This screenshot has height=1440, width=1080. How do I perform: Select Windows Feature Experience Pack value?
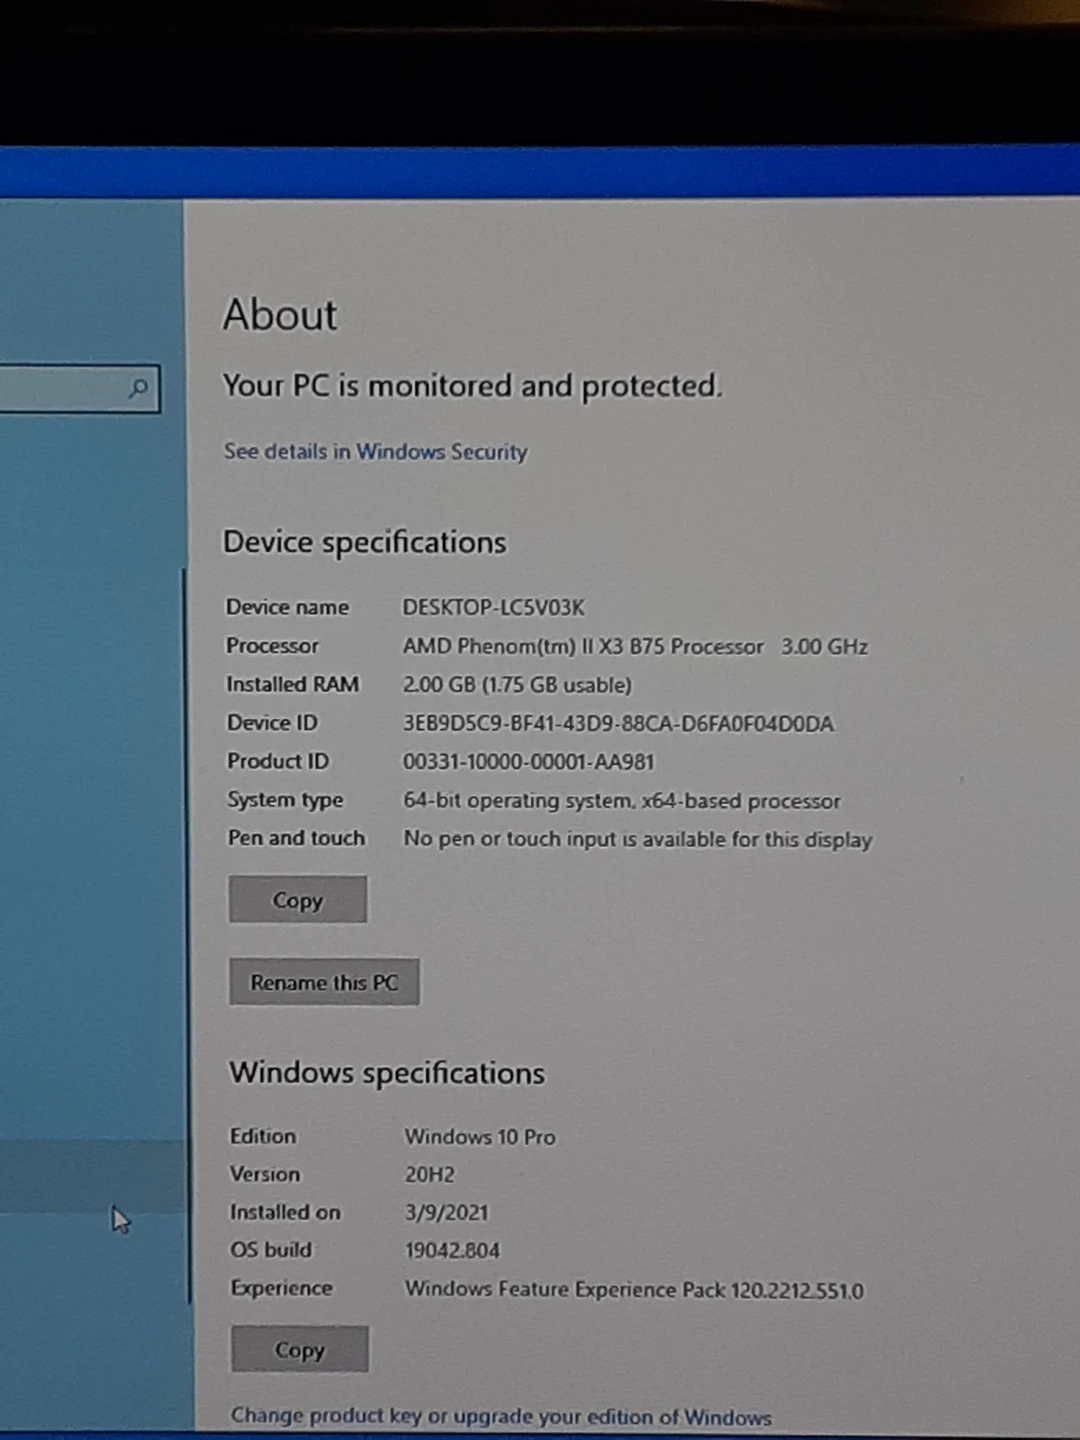pyautogui.click(x=634, y=1290)
